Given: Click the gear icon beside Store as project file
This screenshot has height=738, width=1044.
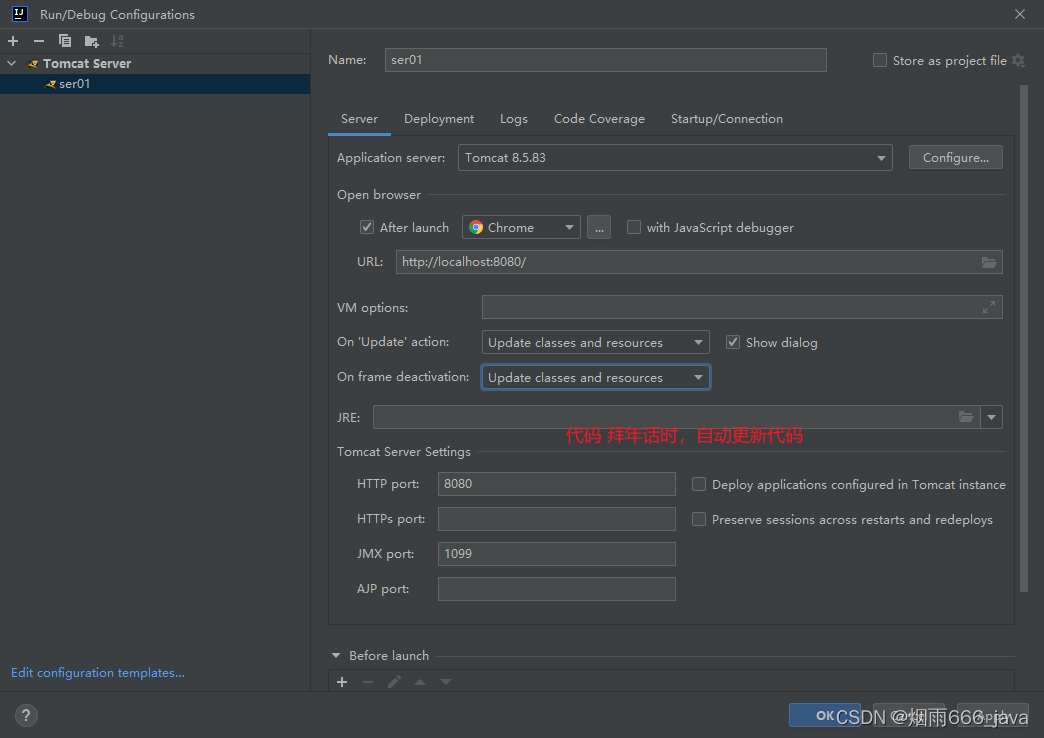Looking at the screenshot, I should click(x=1018, y=61).
